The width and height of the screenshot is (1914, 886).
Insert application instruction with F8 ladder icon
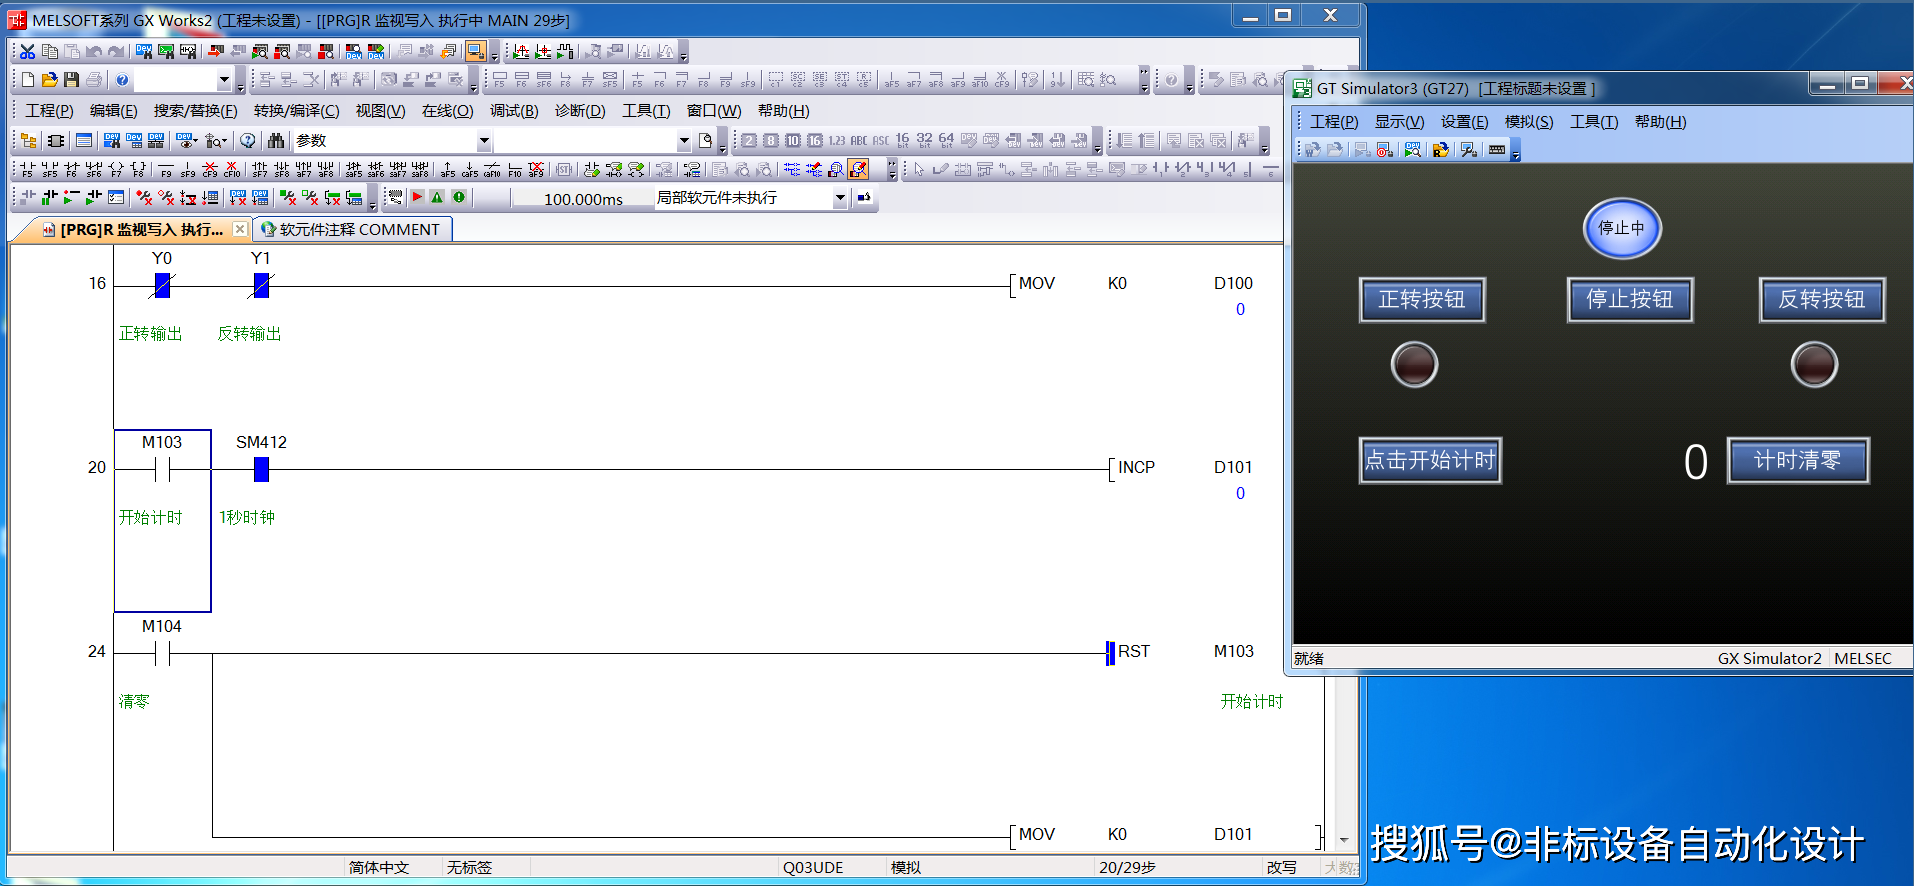tap(138, 169)
